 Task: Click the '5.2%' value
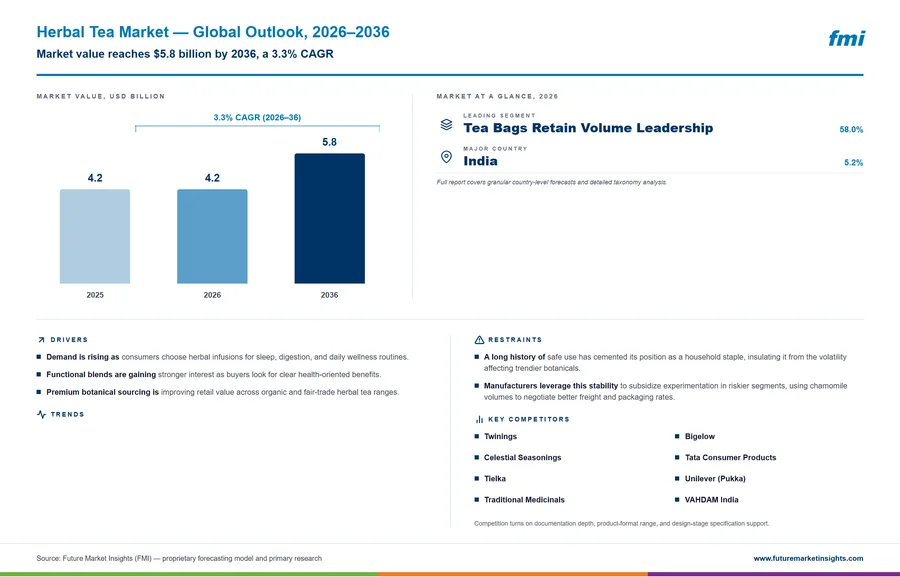(854, 162)
